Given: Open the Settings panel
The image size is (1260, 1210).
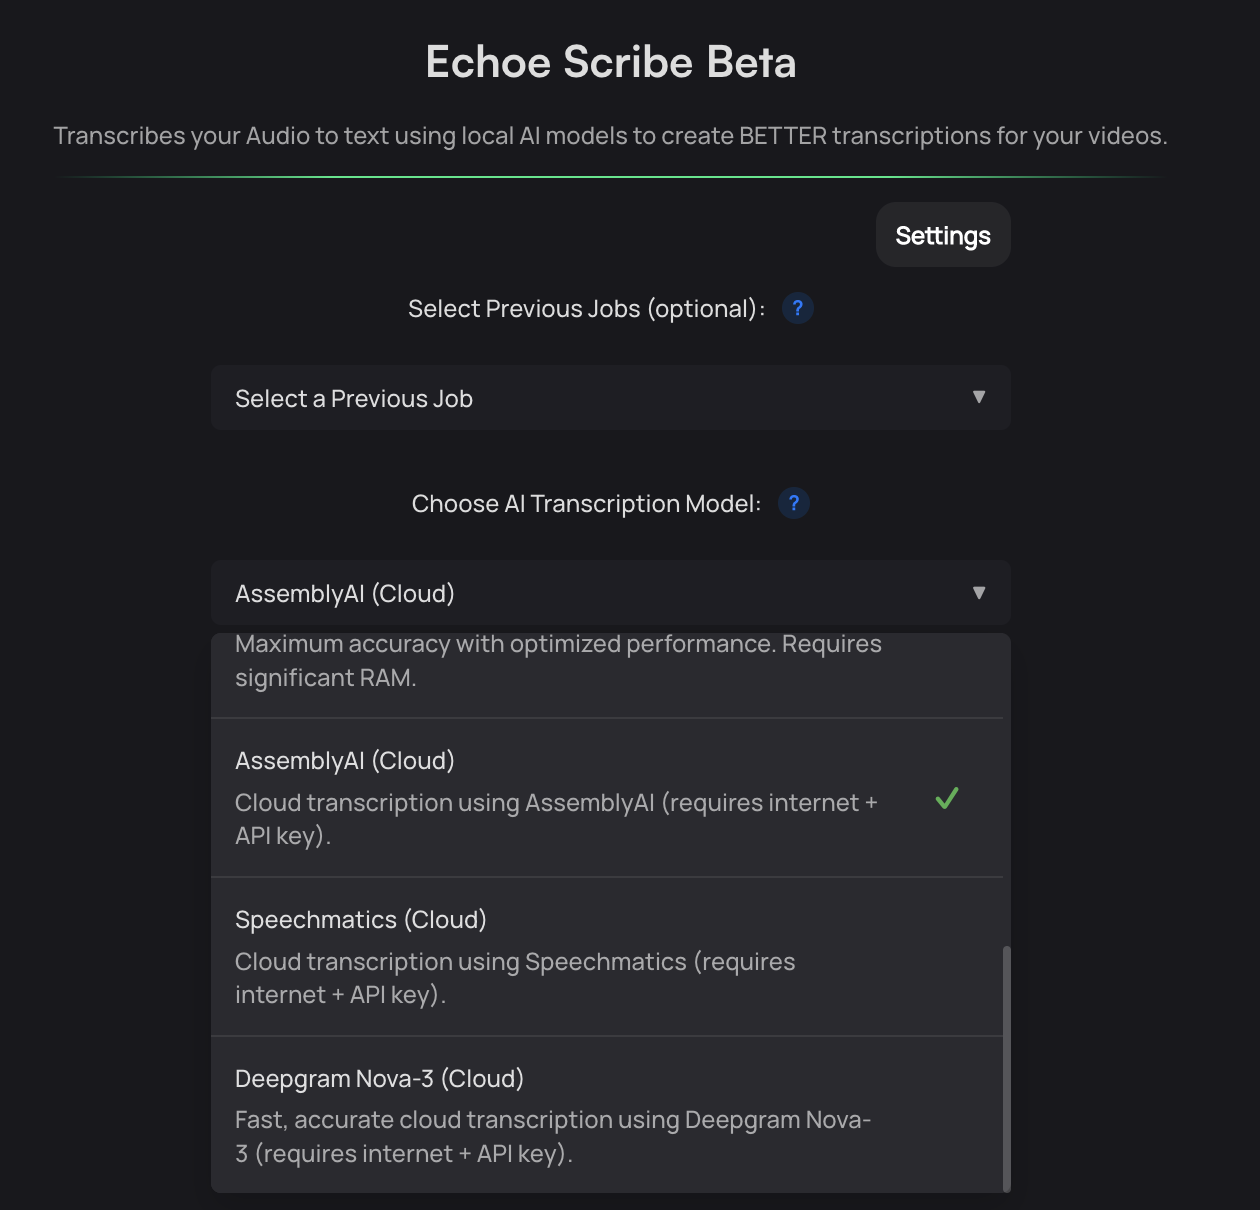Looking at the screenshot, I should coord(941,234).
